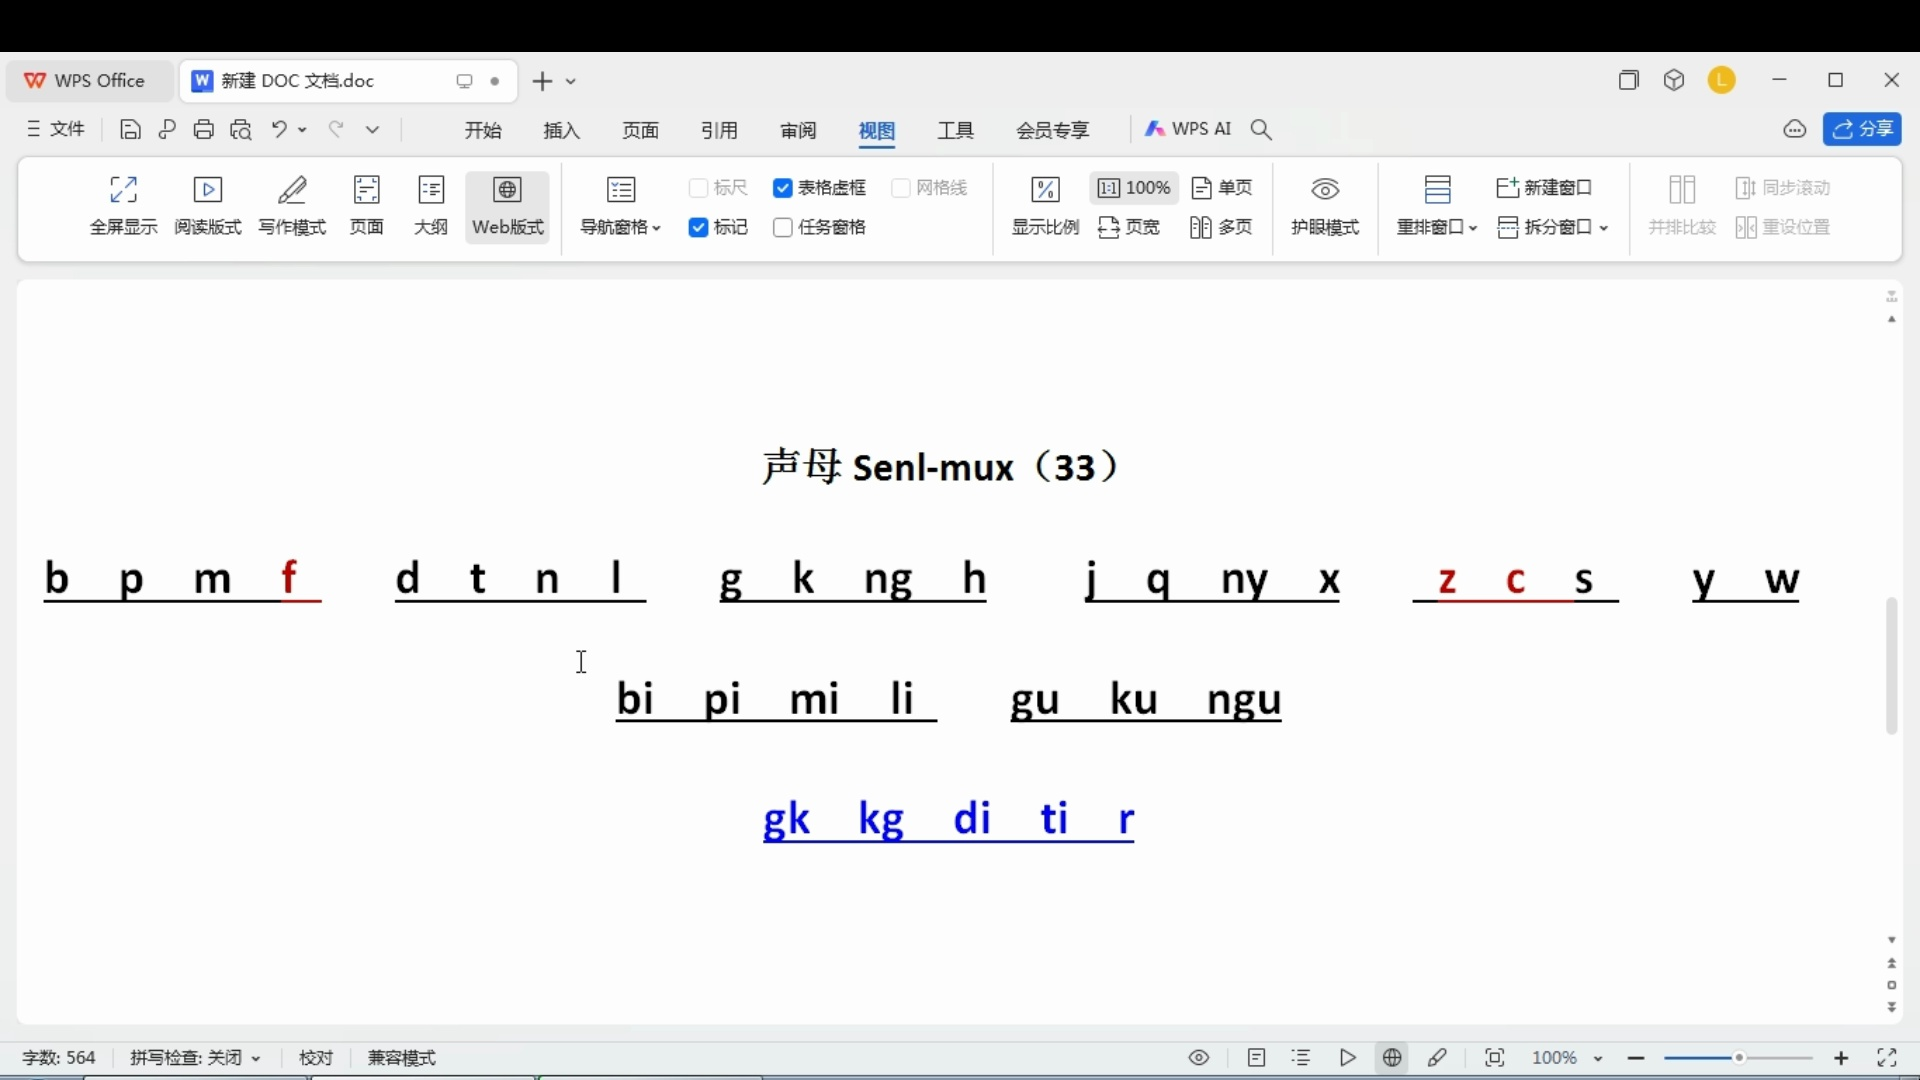Switch to the Tools (工具) tab
1920x1080 pixels.
click(x=956, y=131)
